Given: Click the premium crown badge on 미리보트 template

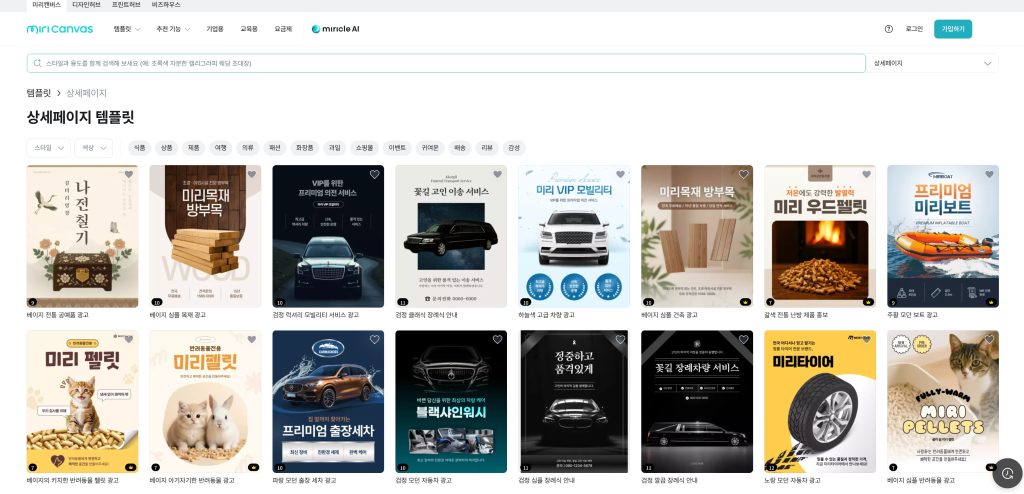Looking at the screenshot, I should point(990,301).
